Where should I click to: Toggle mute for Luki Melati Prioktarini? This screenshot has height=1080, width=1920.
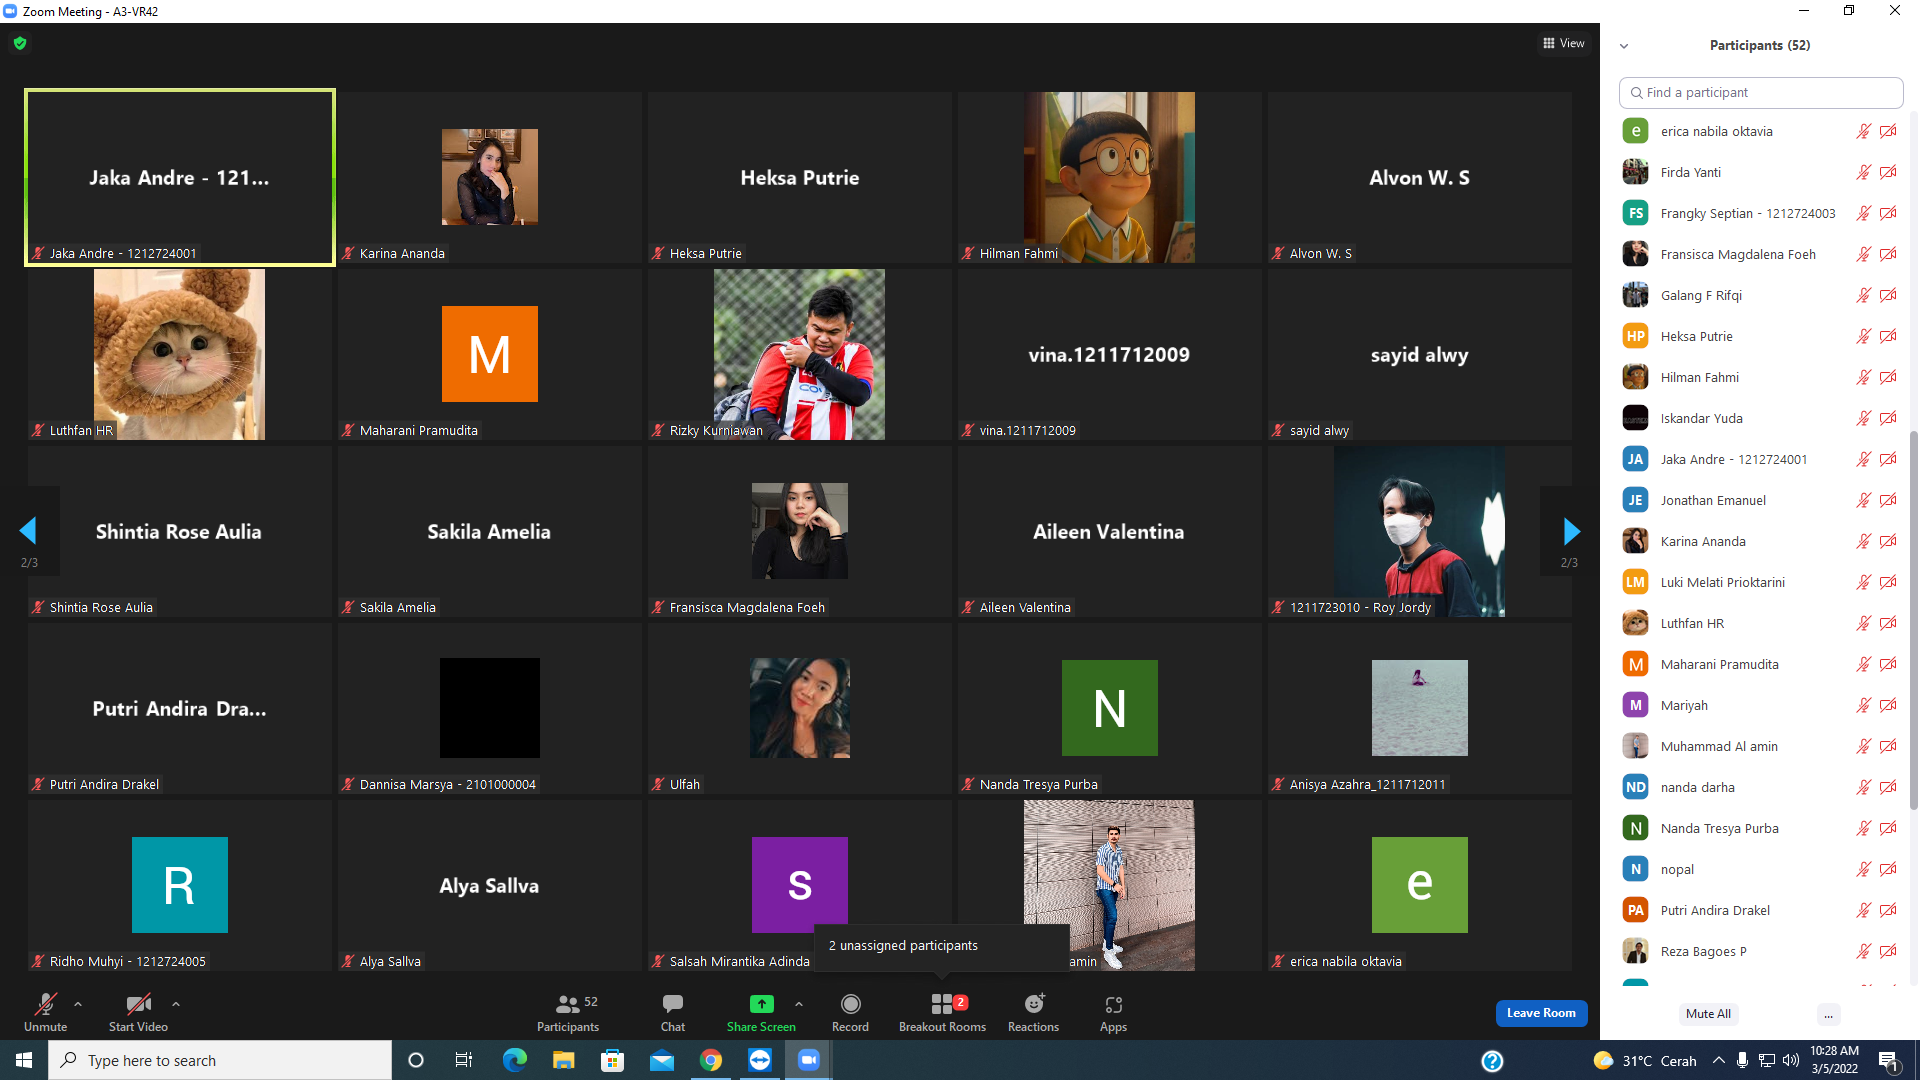click(1863, 582)
